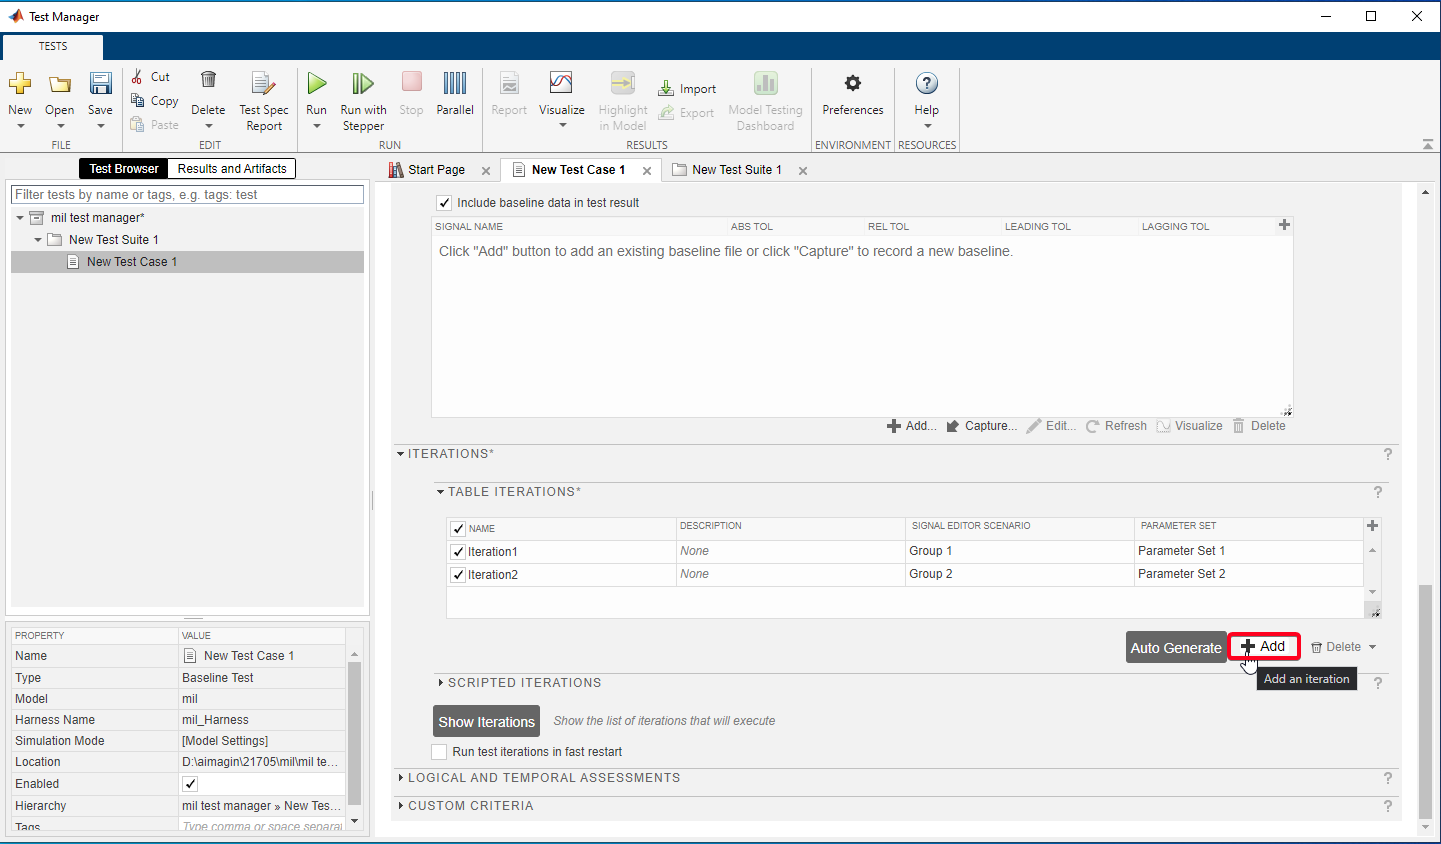
Task: Click the Show Iterations button
Action: [x=487, y=722]
